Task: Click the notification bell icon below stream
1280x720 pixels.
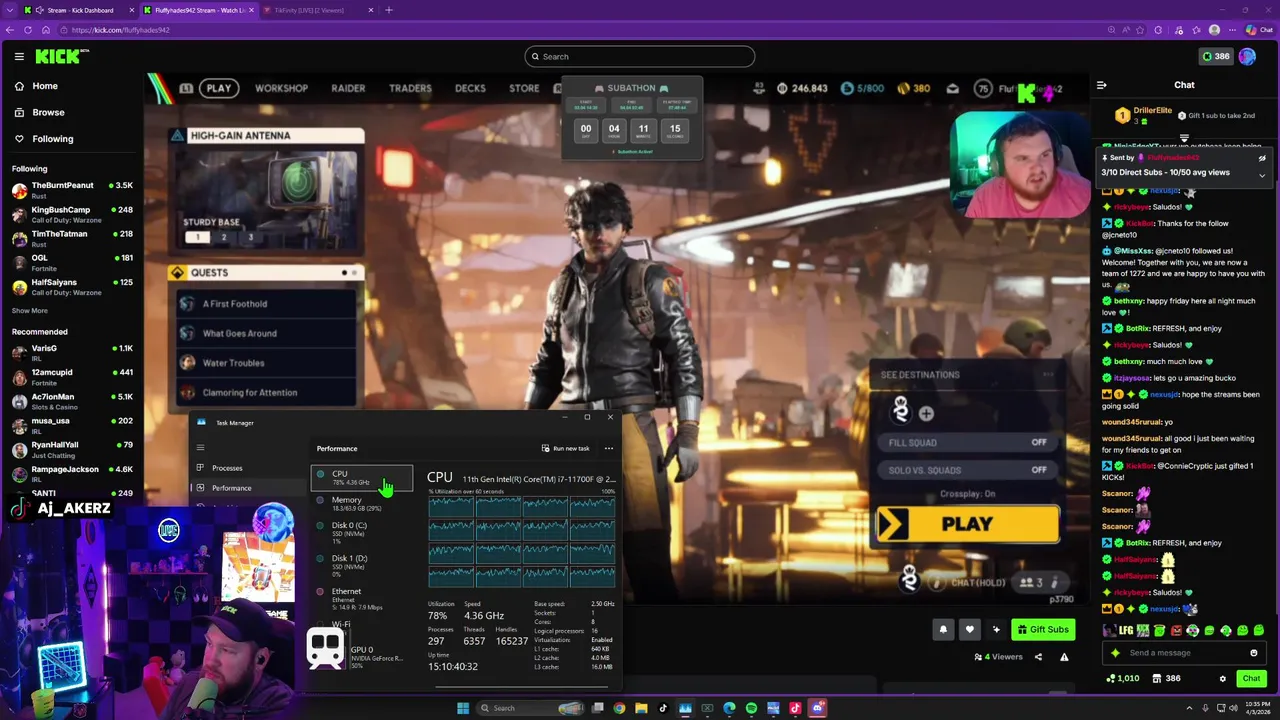Action: click(x=942, y=629)
